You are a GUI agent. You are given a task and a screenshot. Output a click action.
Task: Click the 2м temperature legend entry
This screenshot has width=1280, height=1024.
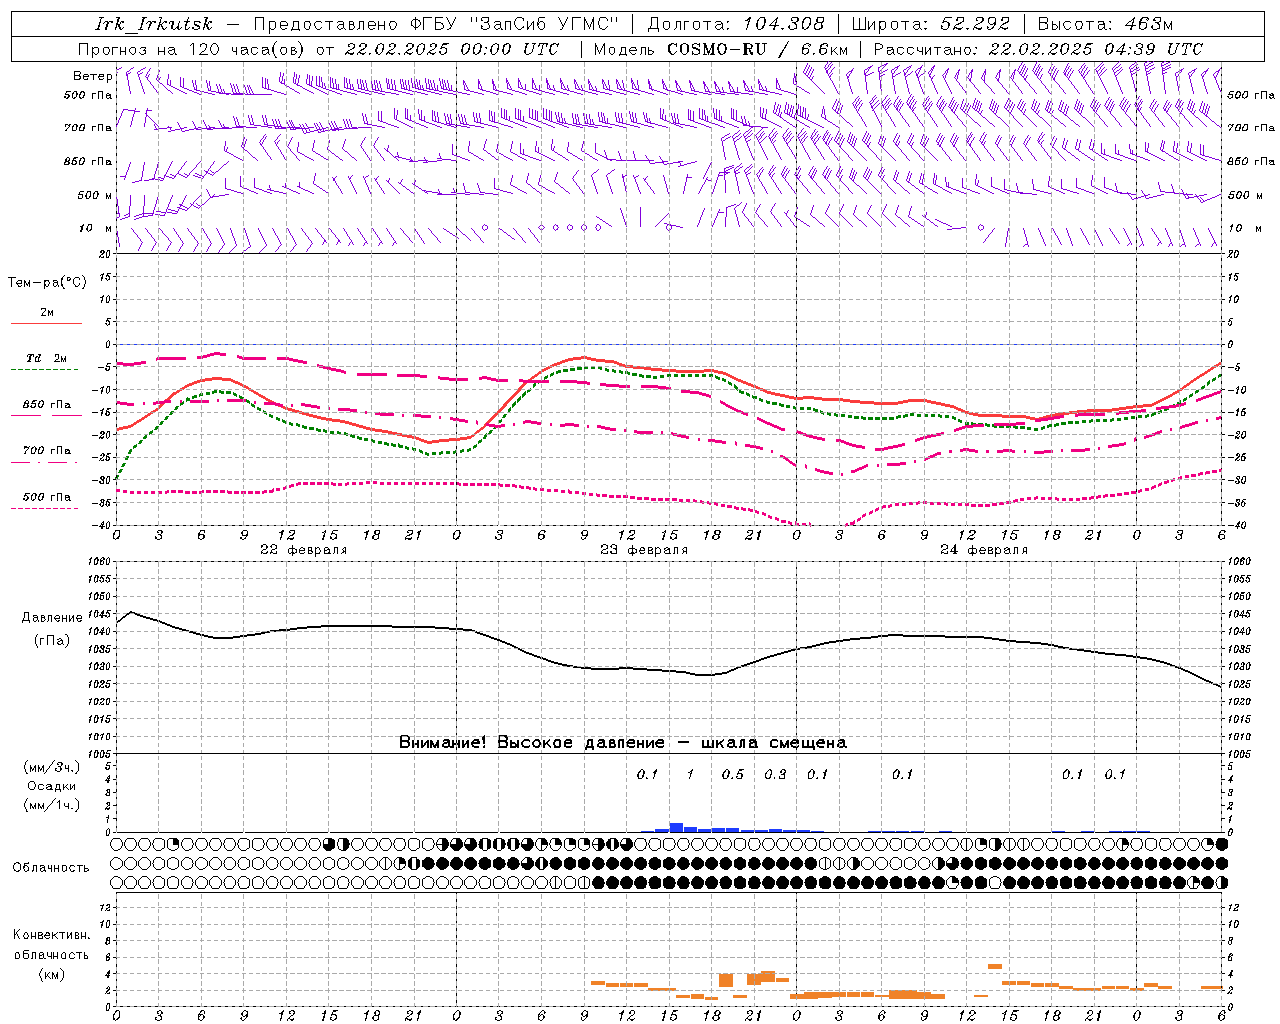(47, 313)
